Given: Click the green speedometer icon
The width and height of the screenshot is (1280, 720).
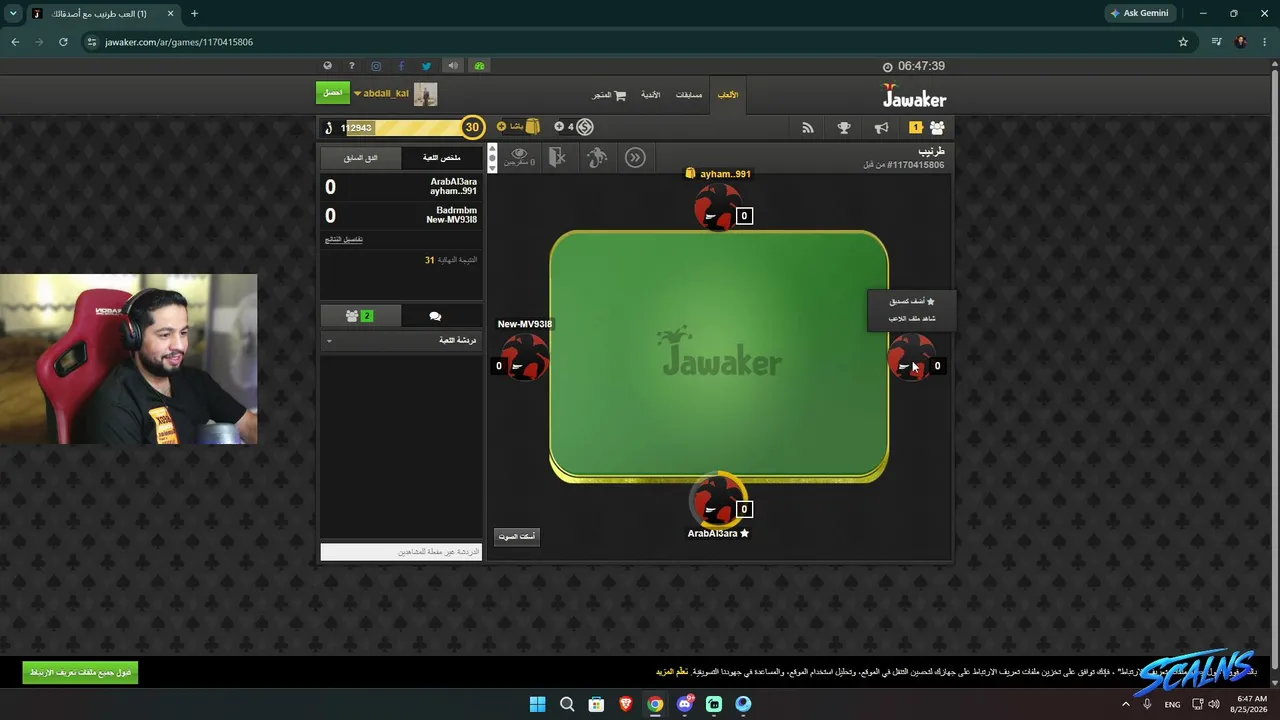Looking at the screenshot, I should point(479,66).
